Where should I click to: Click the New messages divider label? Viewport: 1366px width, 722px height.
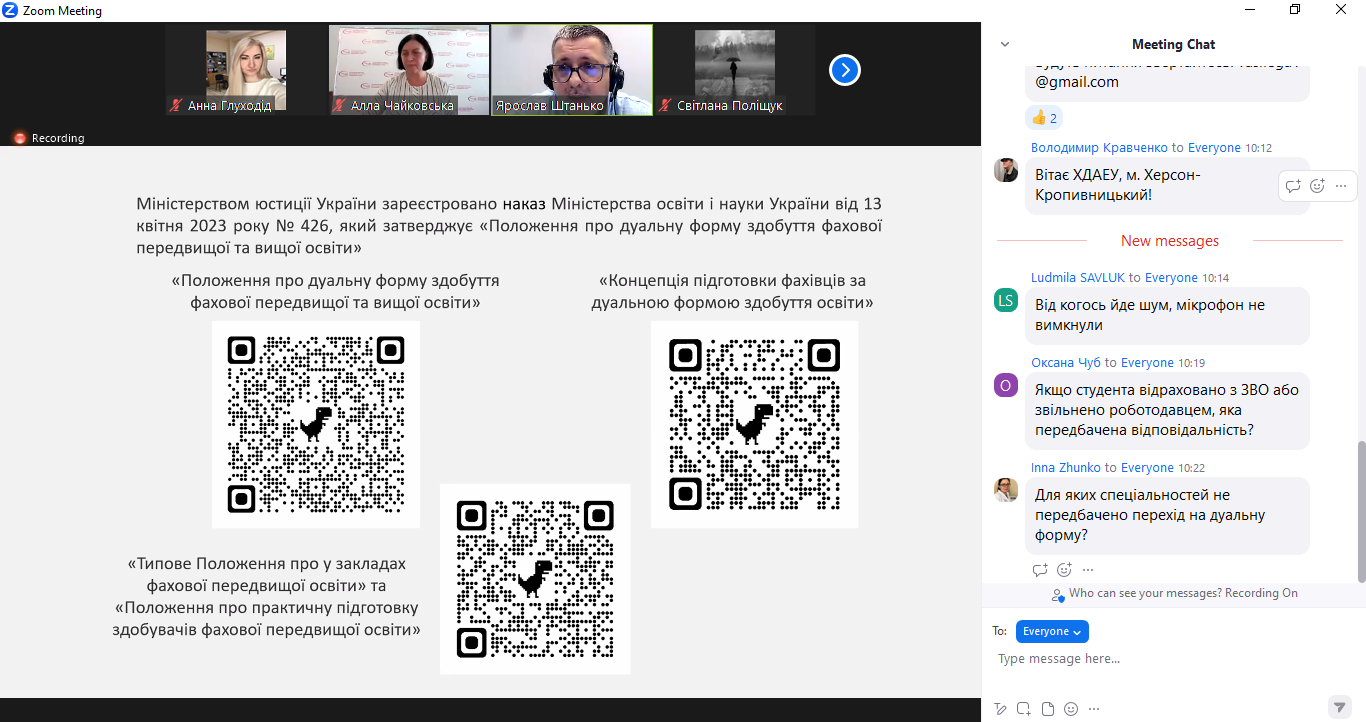1170,241
